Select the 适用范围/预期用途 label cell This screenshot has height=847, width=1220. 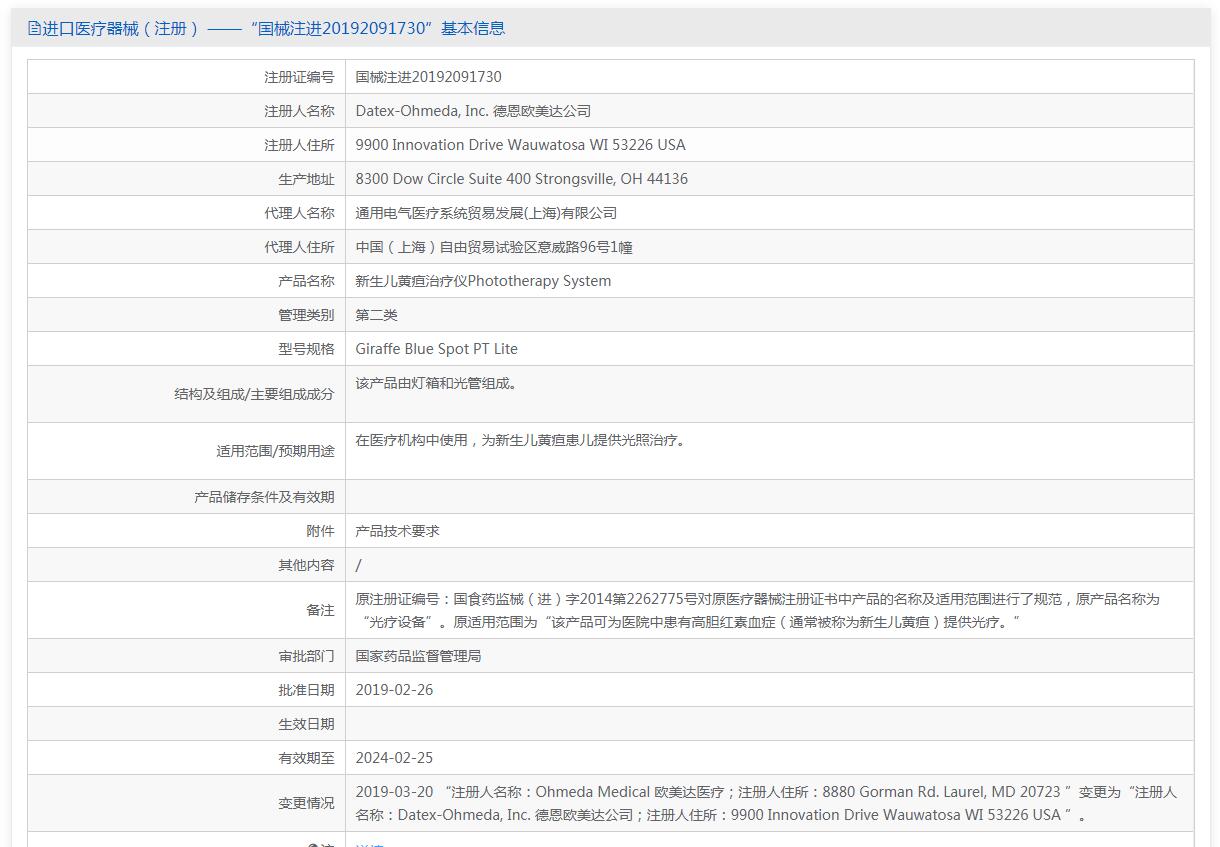point(186,451)
